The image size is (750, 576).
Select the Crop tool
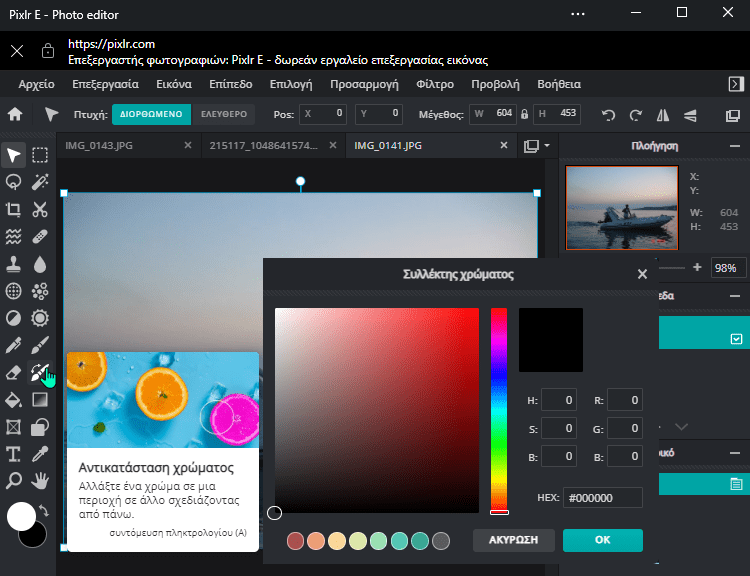14,209
